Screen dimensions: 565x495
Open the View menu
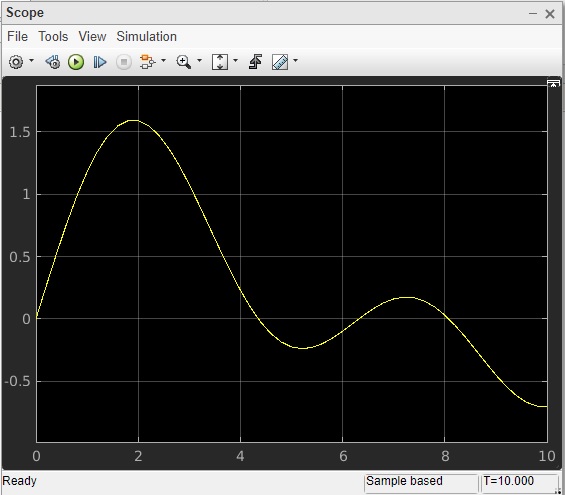[x=92, y=36]
